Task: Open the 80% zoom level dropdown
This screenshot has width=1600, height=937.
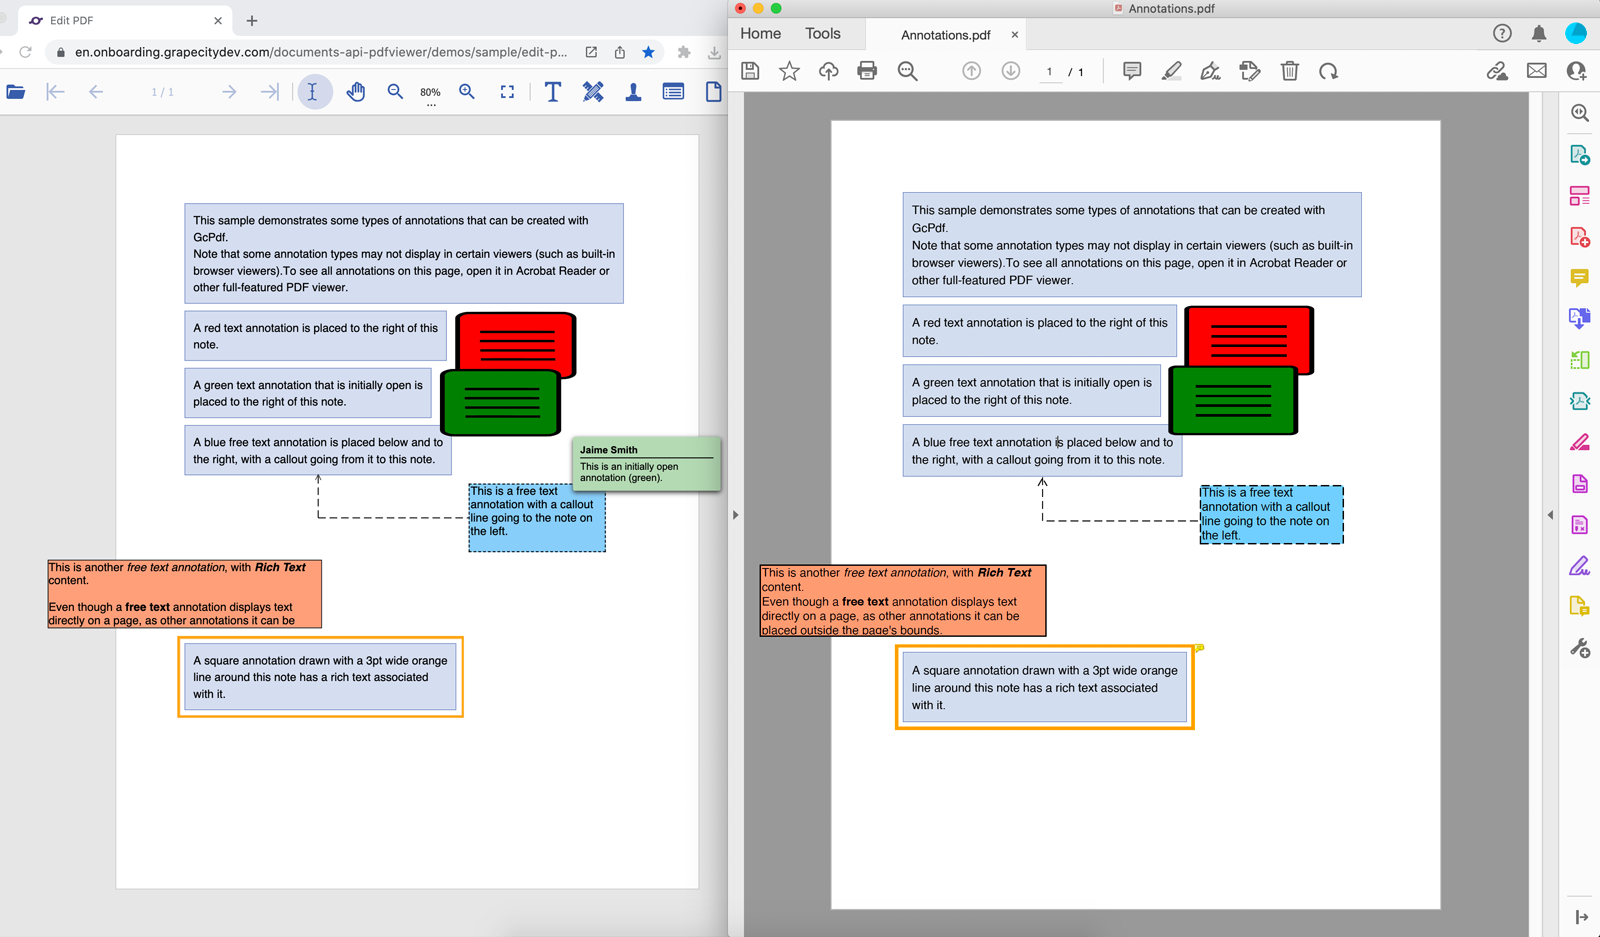Action: pos(431,94)
